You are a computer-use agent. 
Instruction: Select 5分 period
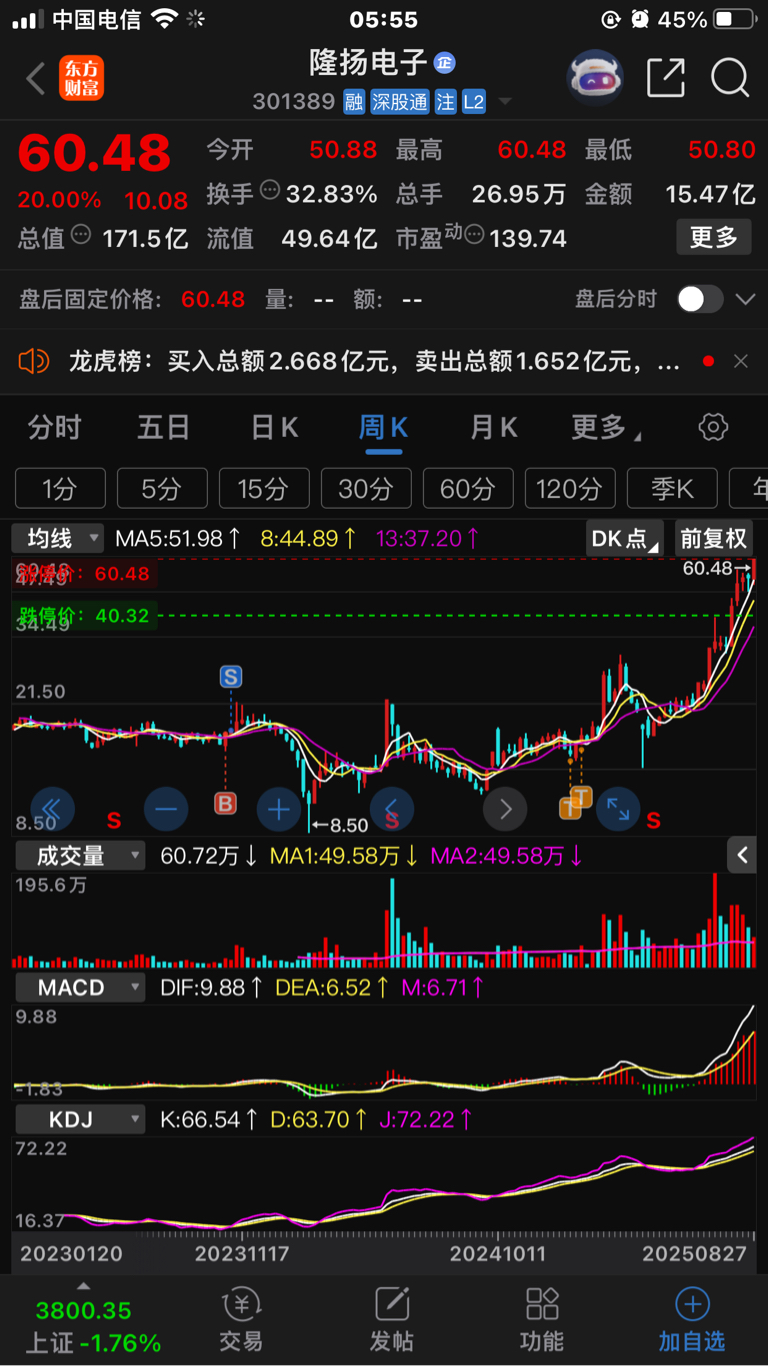coord(162,489)
